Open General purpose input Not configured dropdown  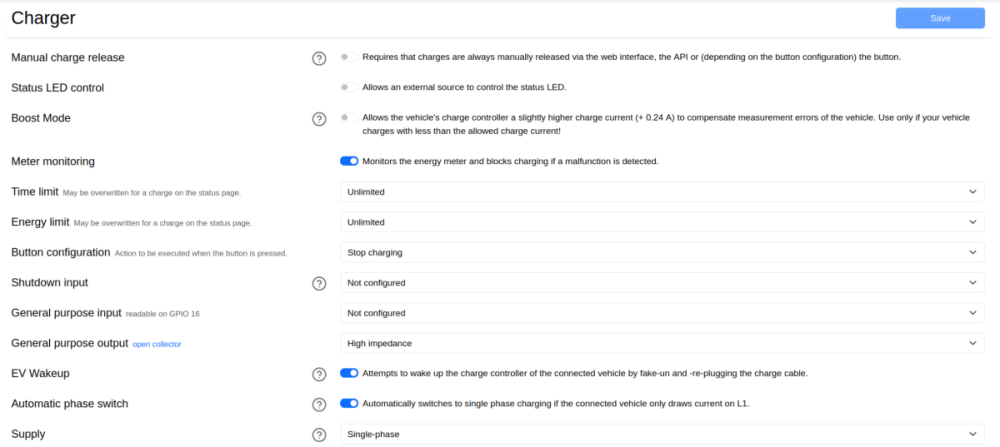(x=662, y=313)
